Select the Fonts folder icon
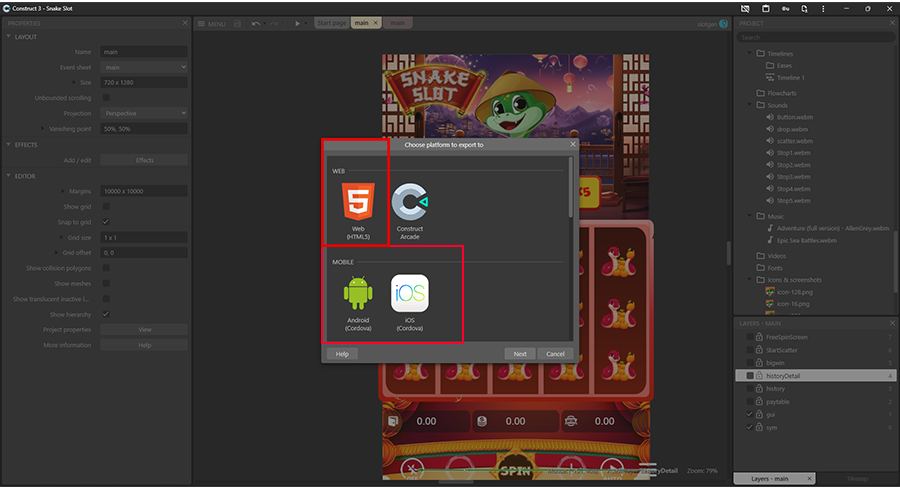The width and height of the screenshot is (900, 489). click(x=761, y=267)
